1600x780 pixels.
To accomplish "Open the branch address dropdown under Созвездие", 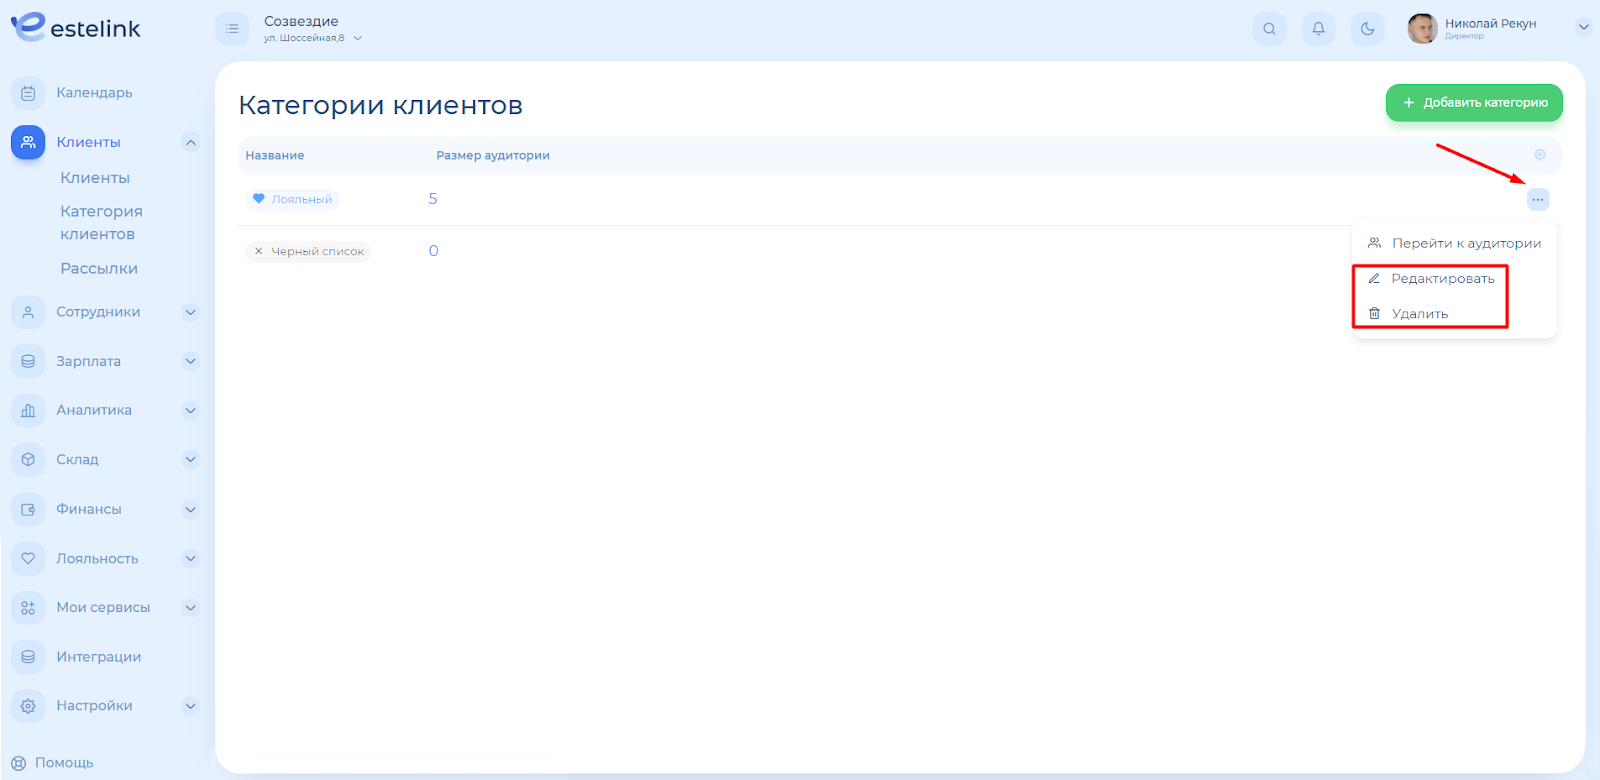I will (357, 39).
